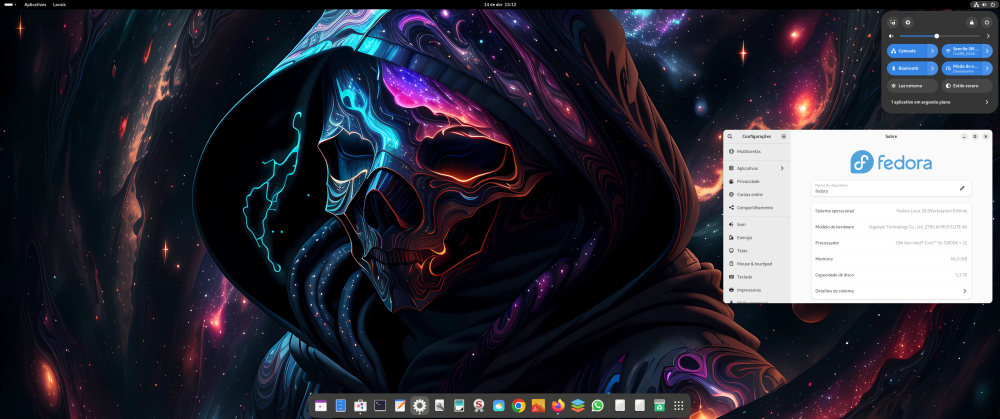Click the search icon in Configurações header
The image size is (1000, 419).
(x=730, y=136)
